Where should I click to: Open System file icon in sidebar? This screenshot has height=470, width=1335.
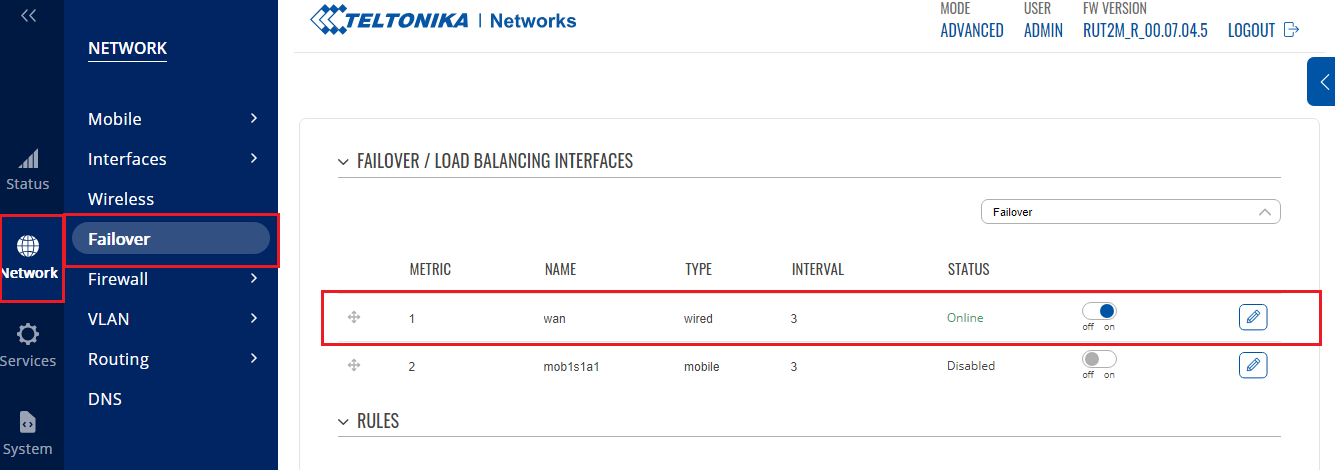pos(28,422)
